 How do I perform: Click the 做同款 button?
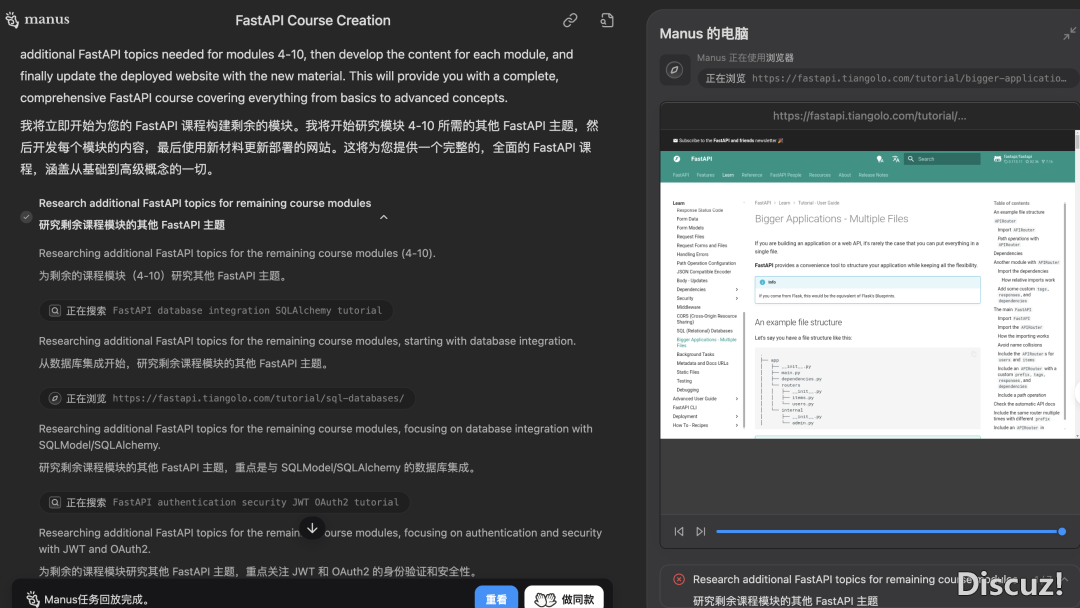point(564,599)
